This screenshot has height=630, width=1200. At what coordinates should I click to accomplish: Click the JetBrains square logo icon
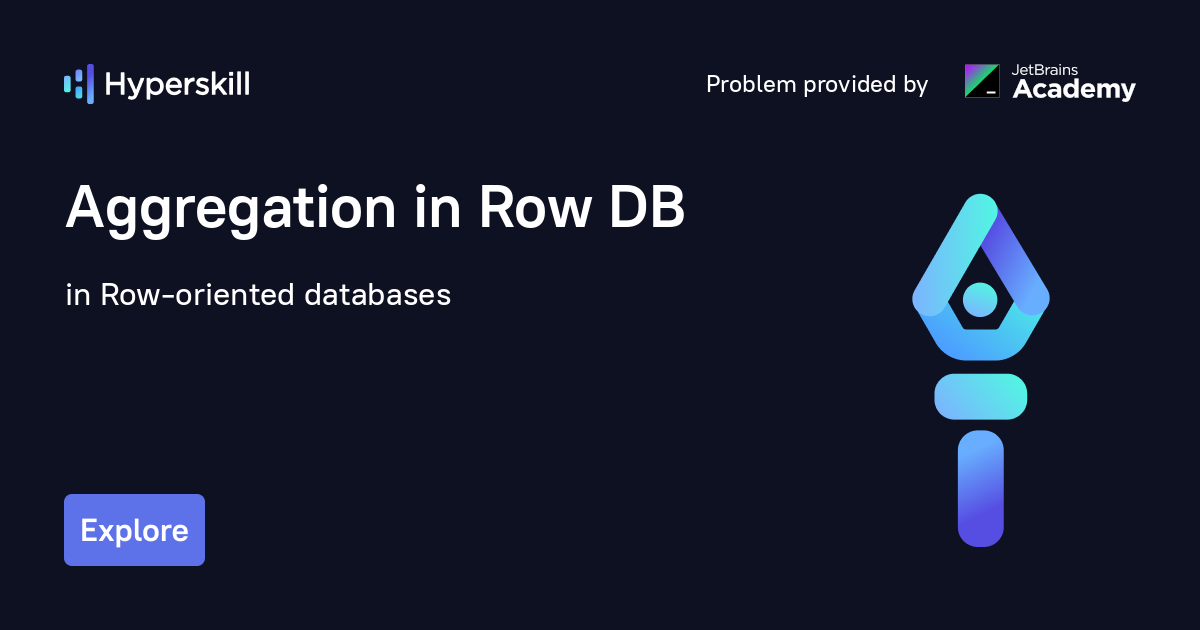(x=981, y=81)
